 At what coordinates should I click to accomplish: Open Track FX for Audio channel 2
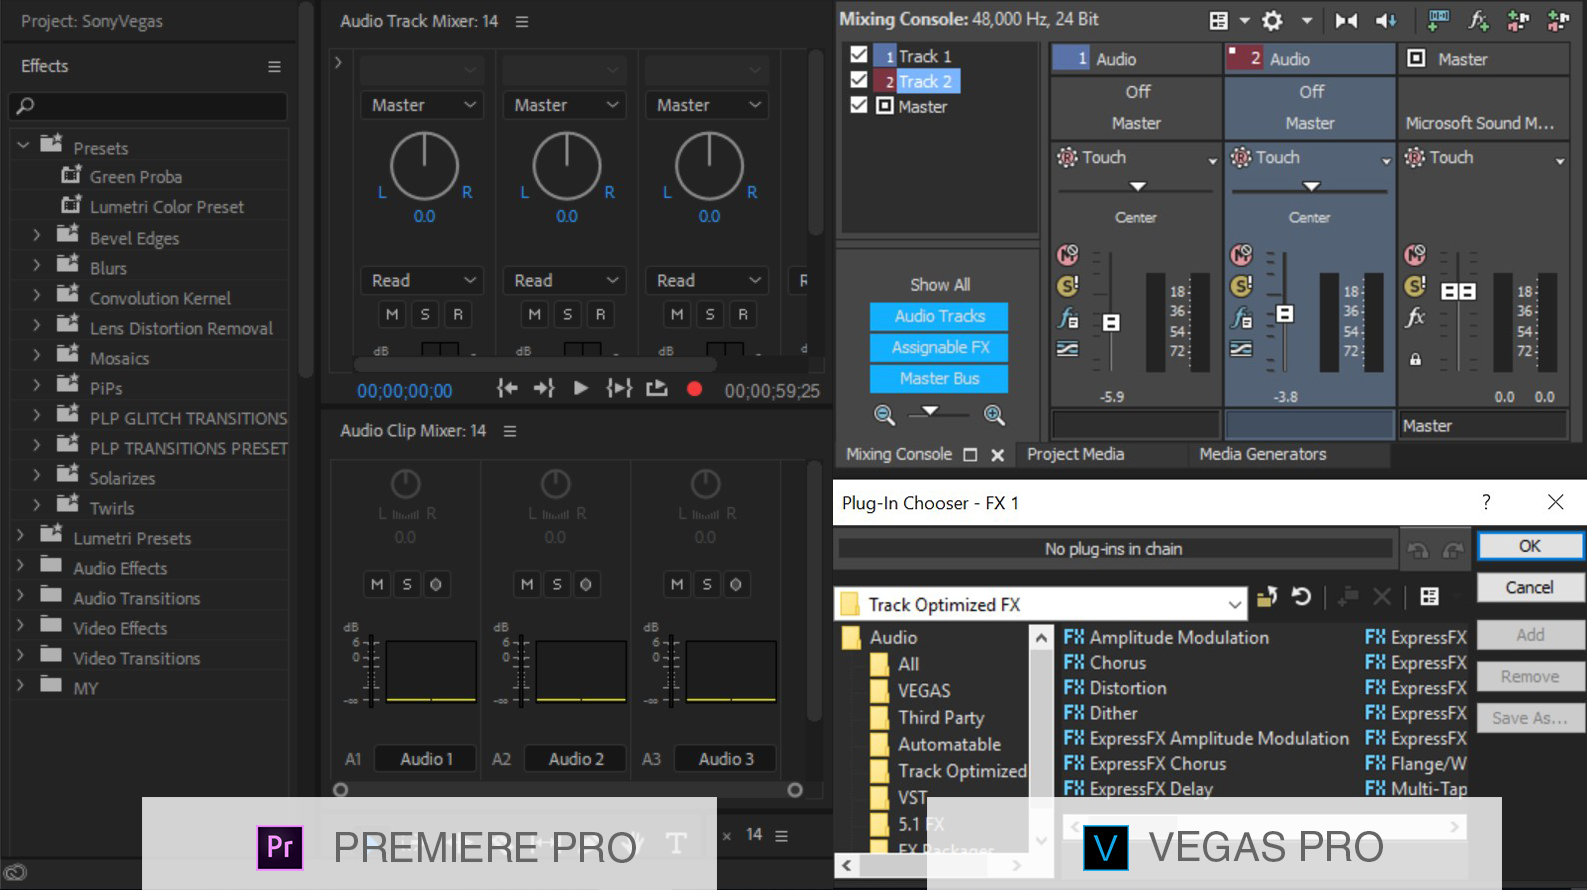click(1241, 318)
